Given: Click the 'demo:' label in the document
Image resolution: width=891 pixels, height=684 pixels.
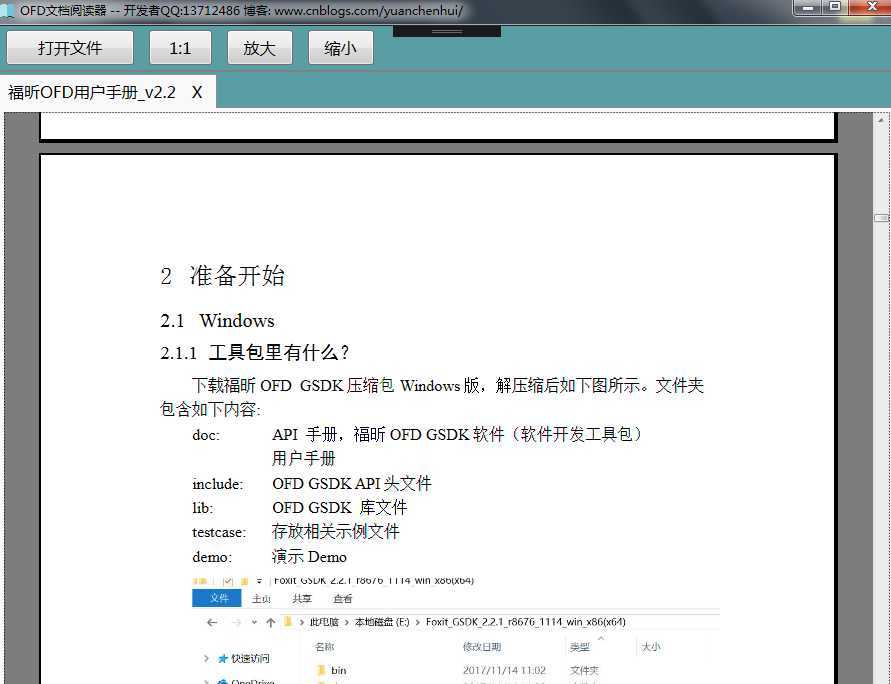Looking at the screenshot, I should 212,557.
